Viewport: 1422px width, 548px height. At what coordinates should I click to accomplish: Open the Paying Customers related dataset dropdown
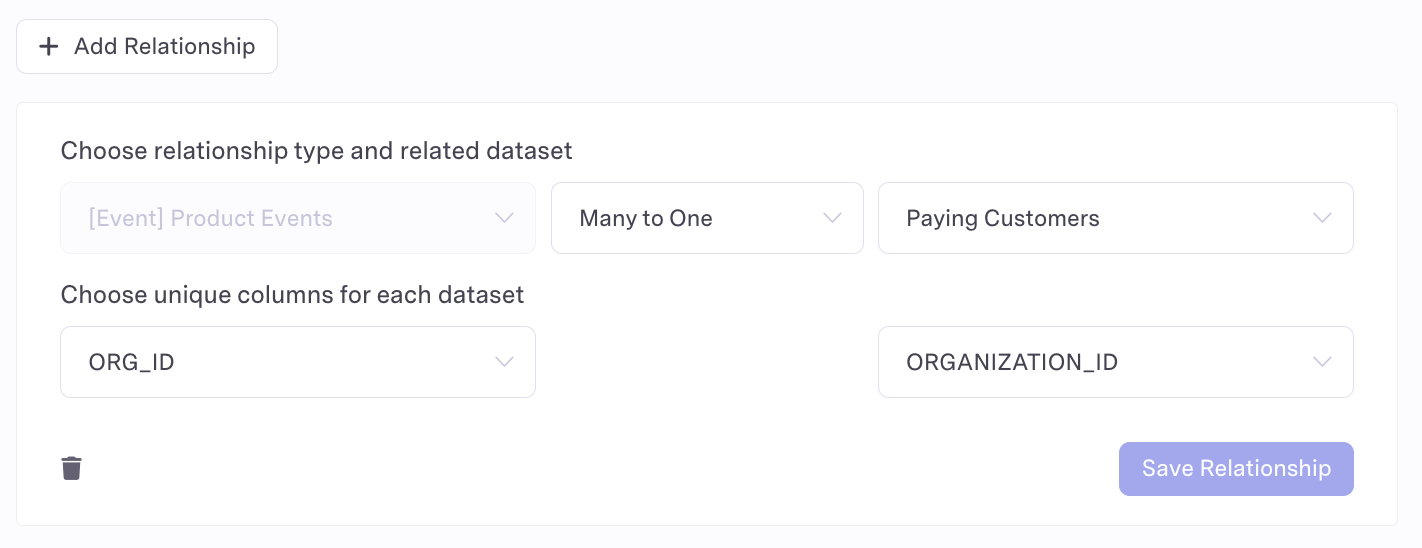pos(1115,218)
